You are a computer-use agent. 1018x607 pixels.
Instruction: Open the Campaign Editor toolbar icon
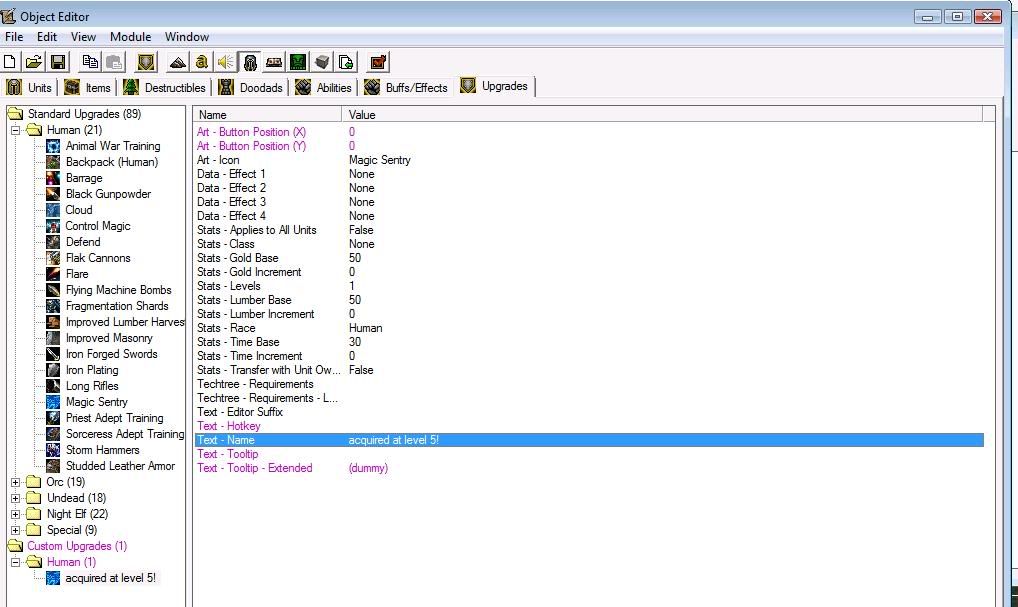coord(274,62)
